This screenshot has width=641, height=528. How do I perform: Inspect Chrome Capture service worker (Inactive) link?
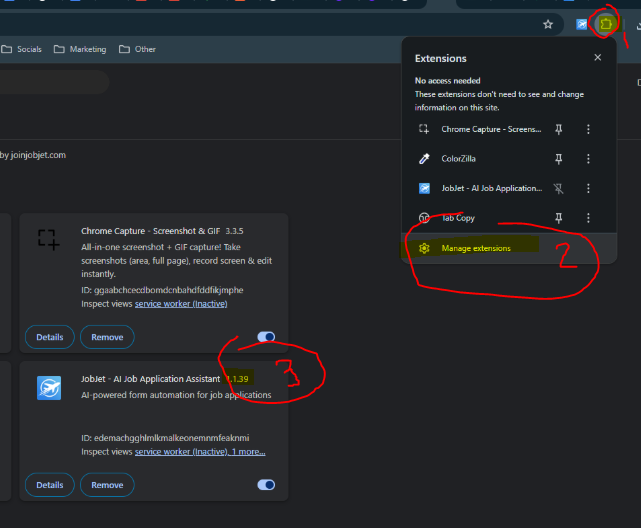pos(181,304)
